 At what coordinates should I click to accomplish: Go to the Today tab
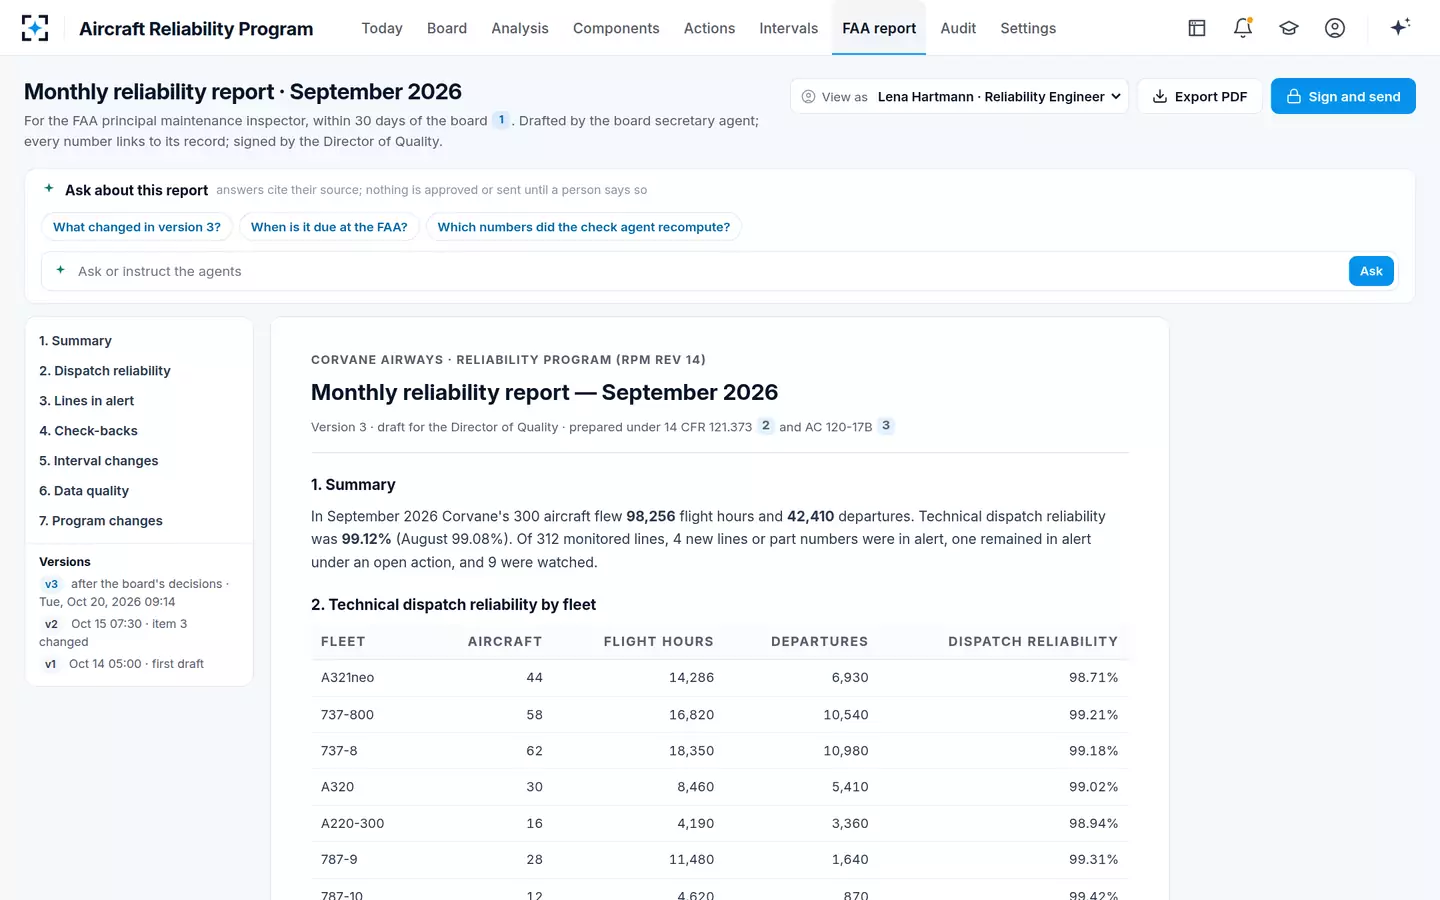(382, 28)
